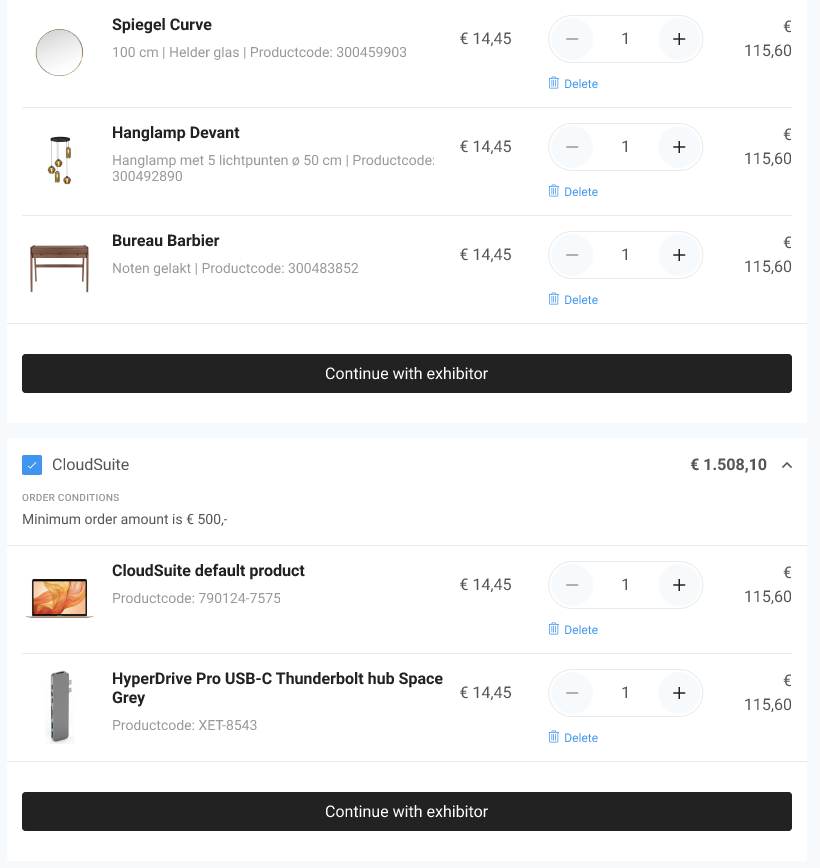Click the HyperDrive Pro USB-C hub title

tap(277, 688)
